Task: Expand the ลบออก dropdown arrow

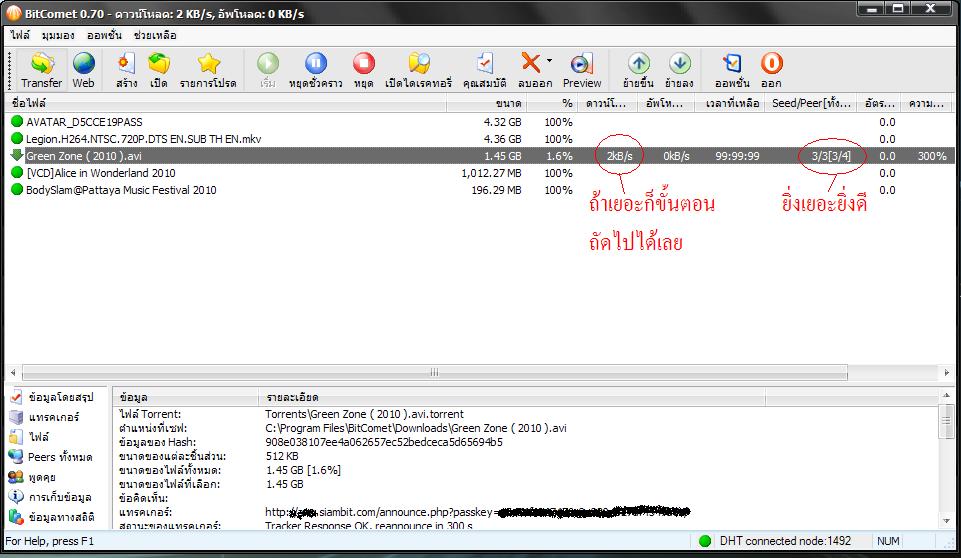Action: tap(549, 61)
